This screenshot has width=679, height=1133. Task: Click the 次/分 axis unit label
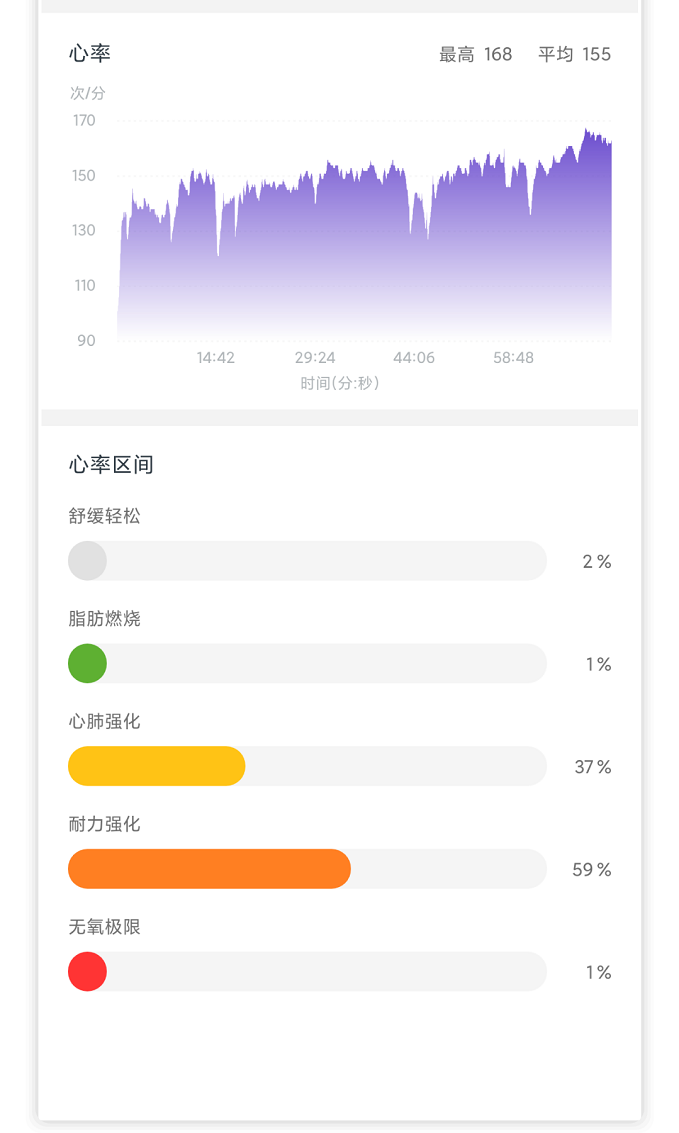pos(86,92)
